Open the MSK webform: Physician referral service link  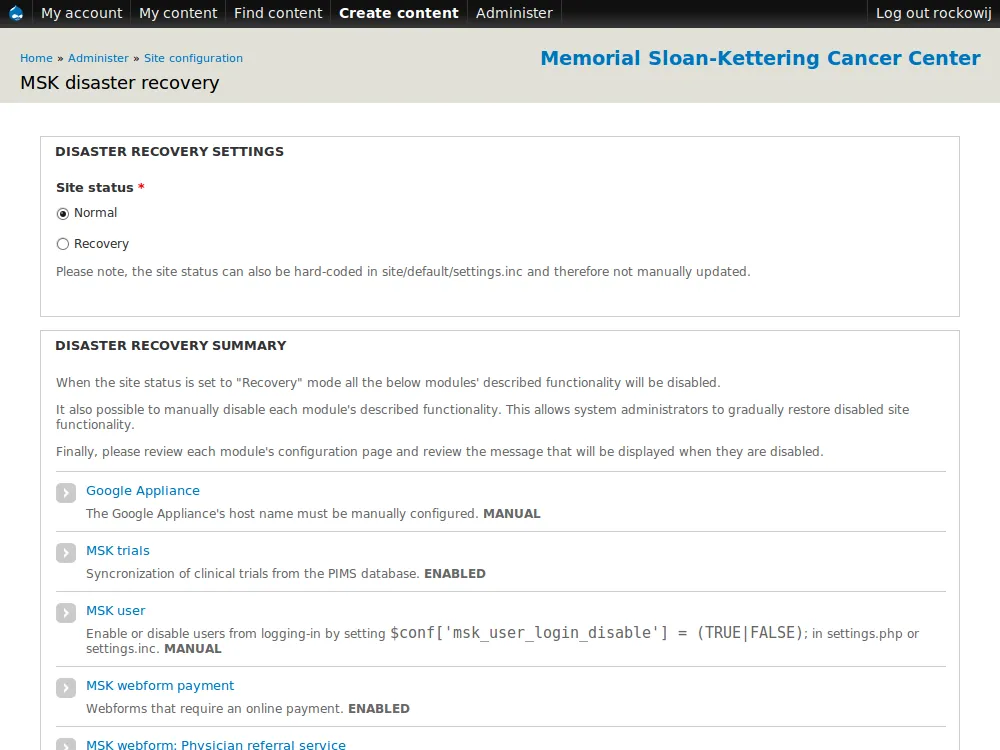(216, 744)
